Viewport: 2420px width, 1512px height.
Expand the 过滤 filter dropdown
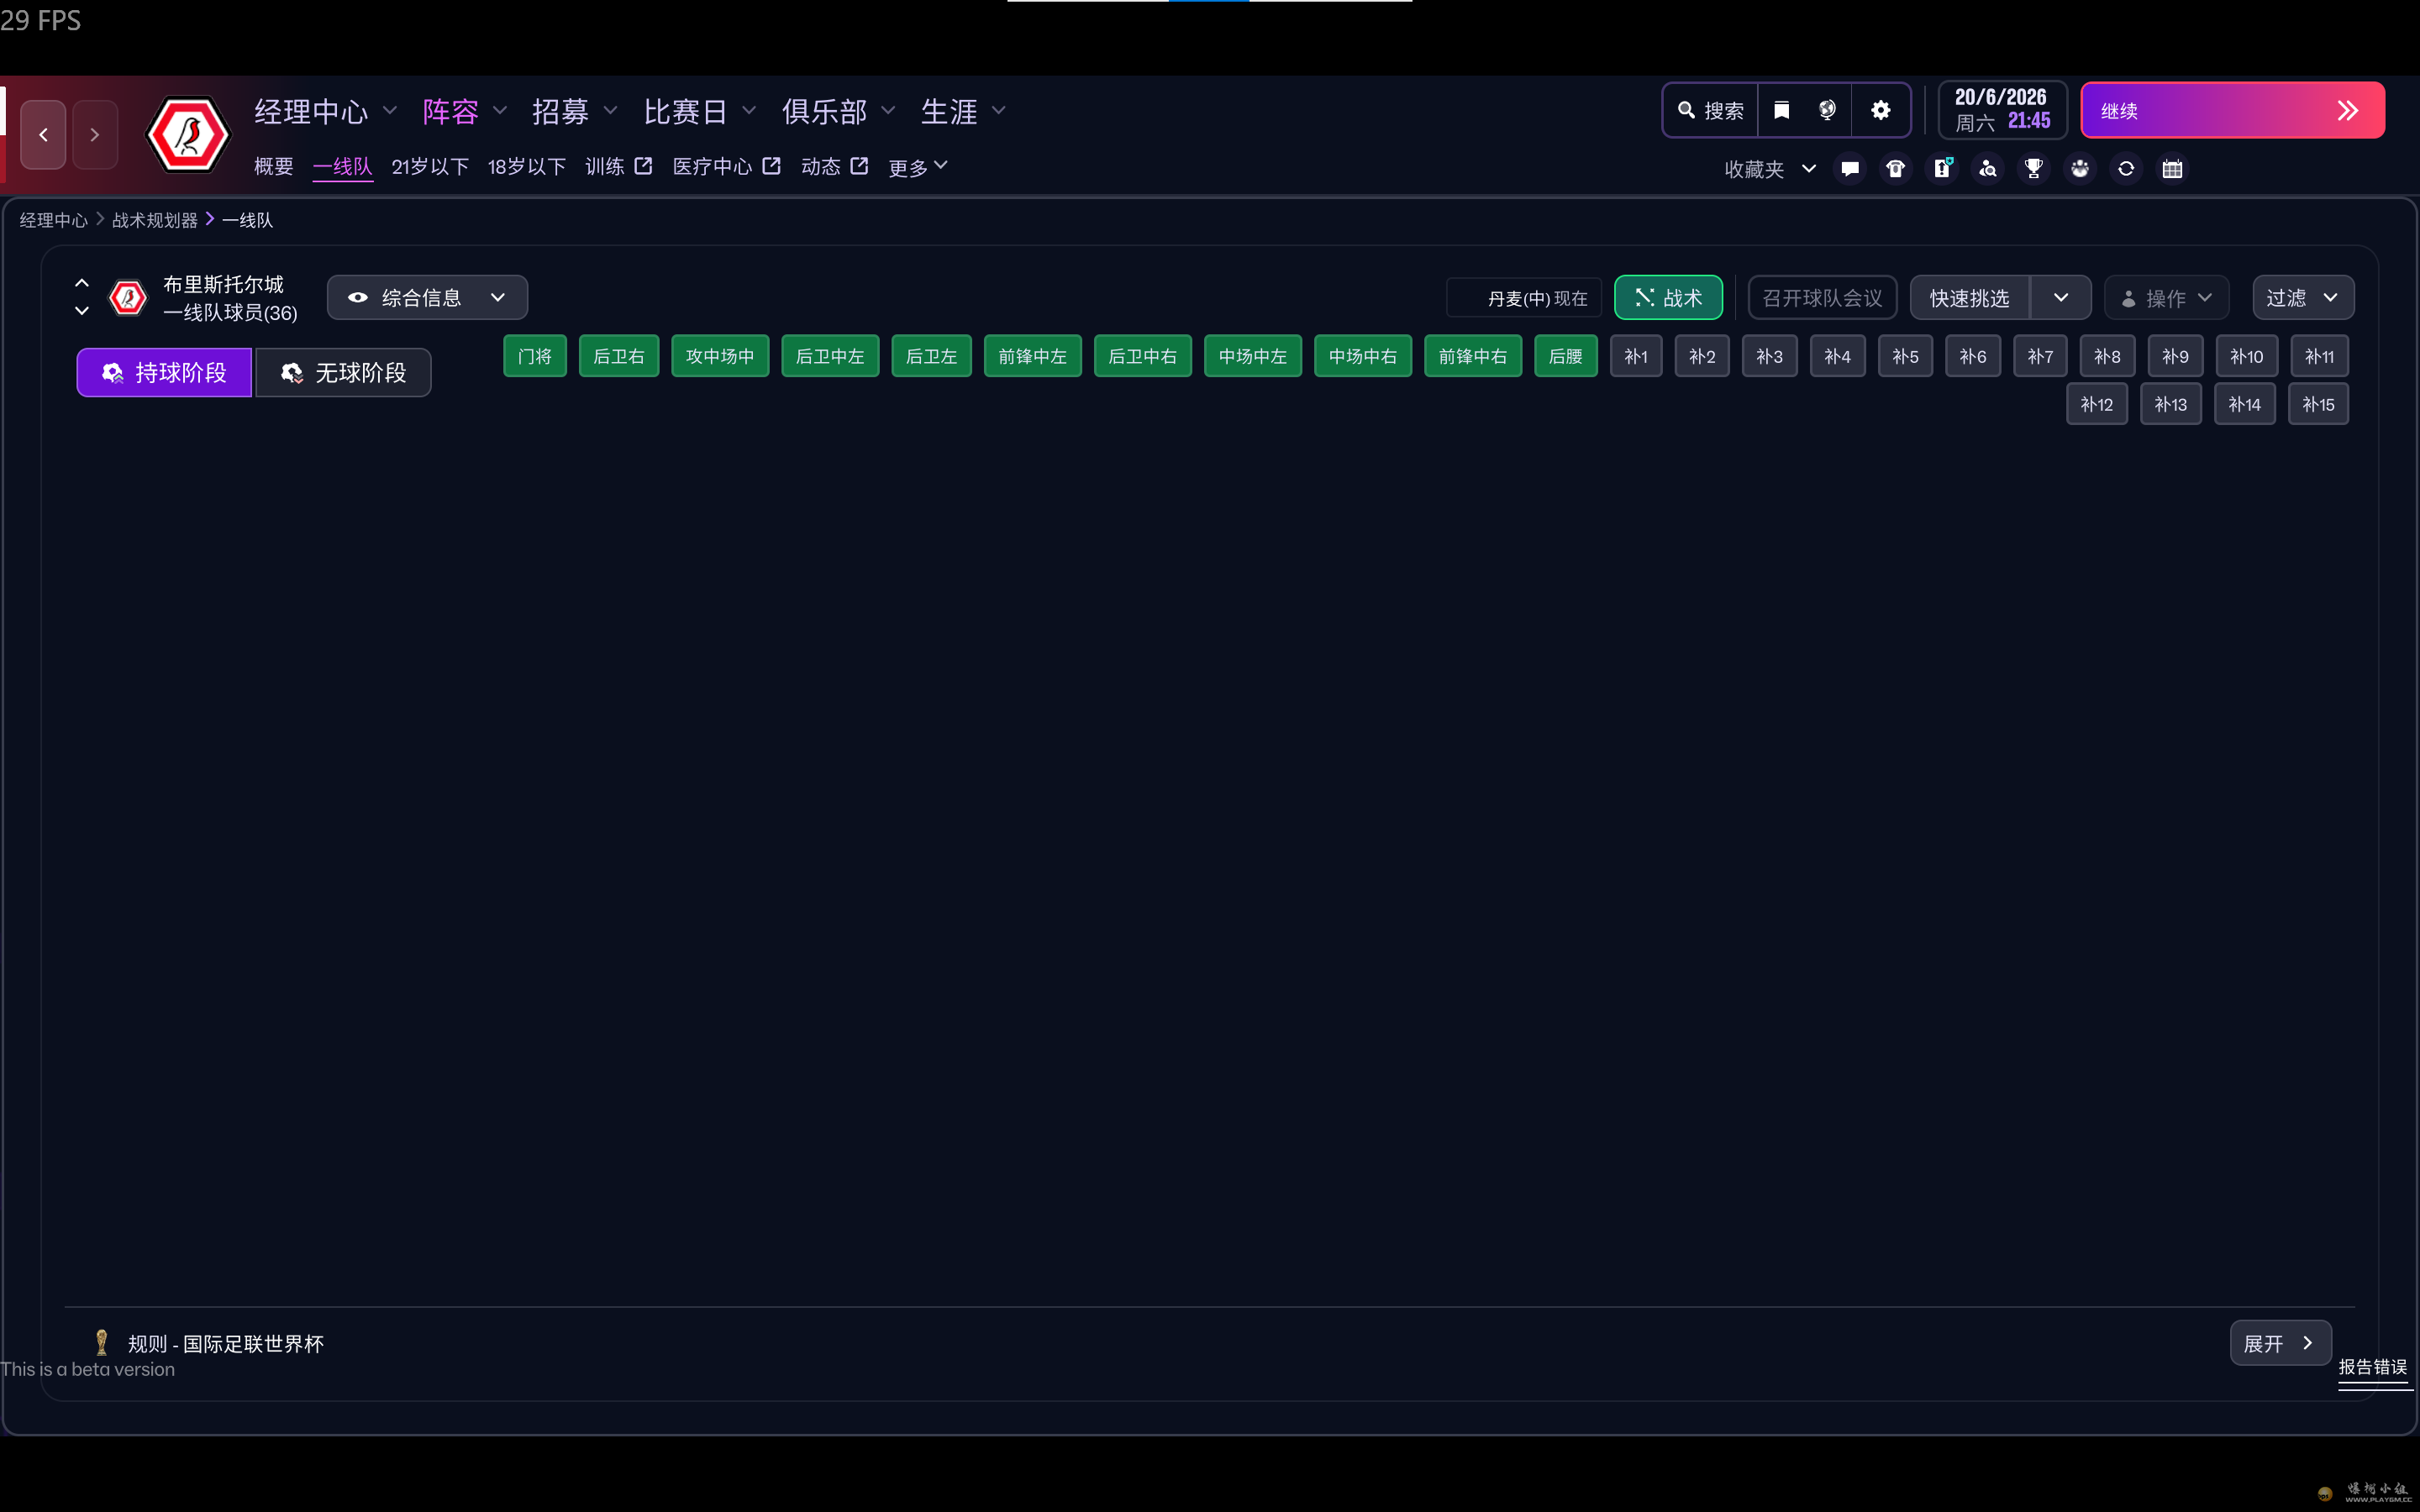[2302, 298]
